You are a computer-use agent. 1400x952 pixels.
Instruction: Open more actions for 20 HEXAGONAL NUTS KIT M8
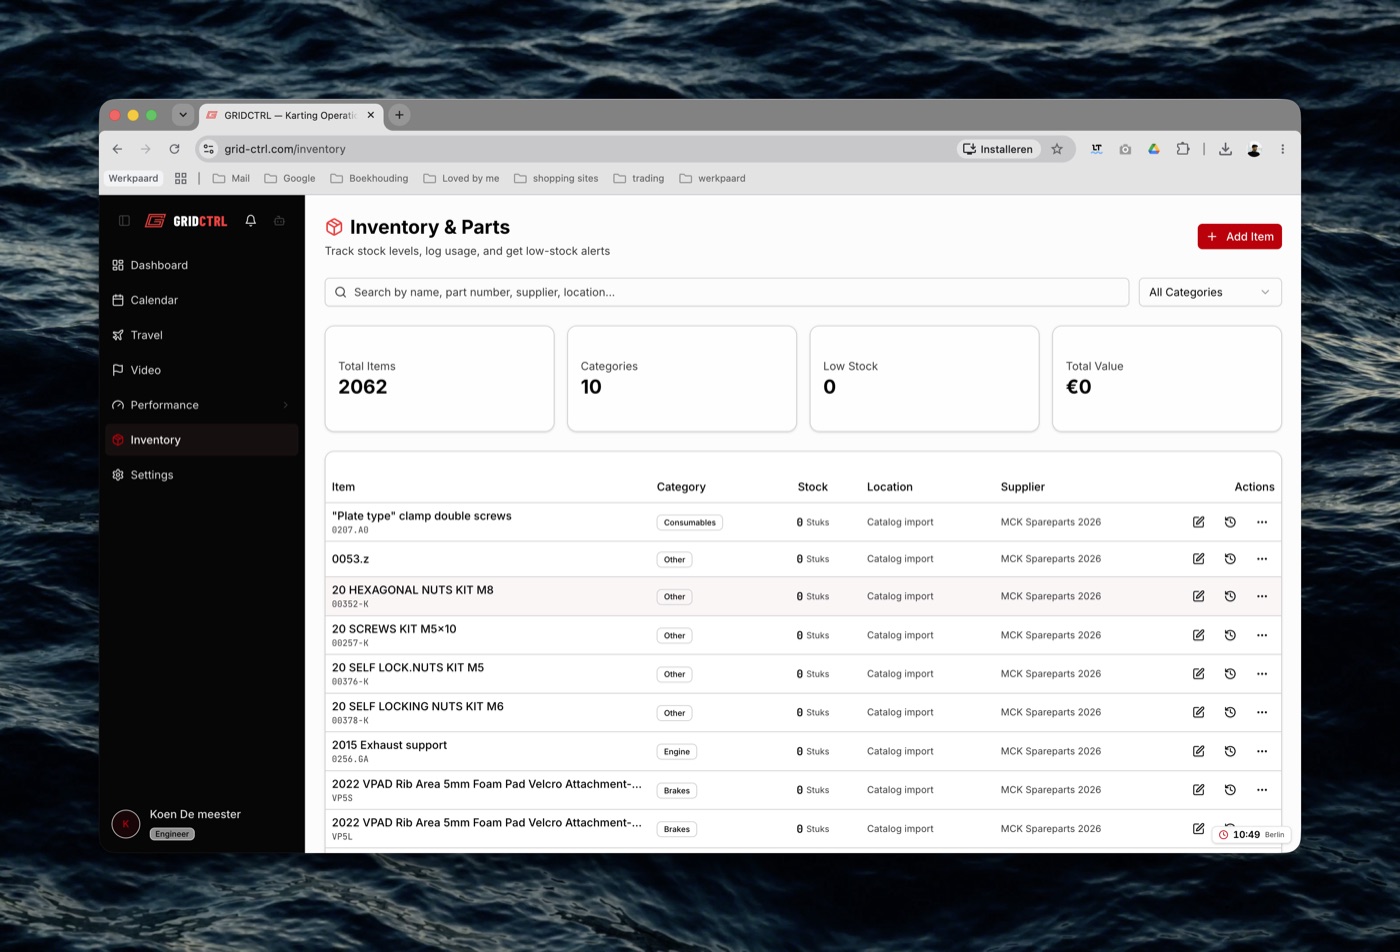(1262, 596)
